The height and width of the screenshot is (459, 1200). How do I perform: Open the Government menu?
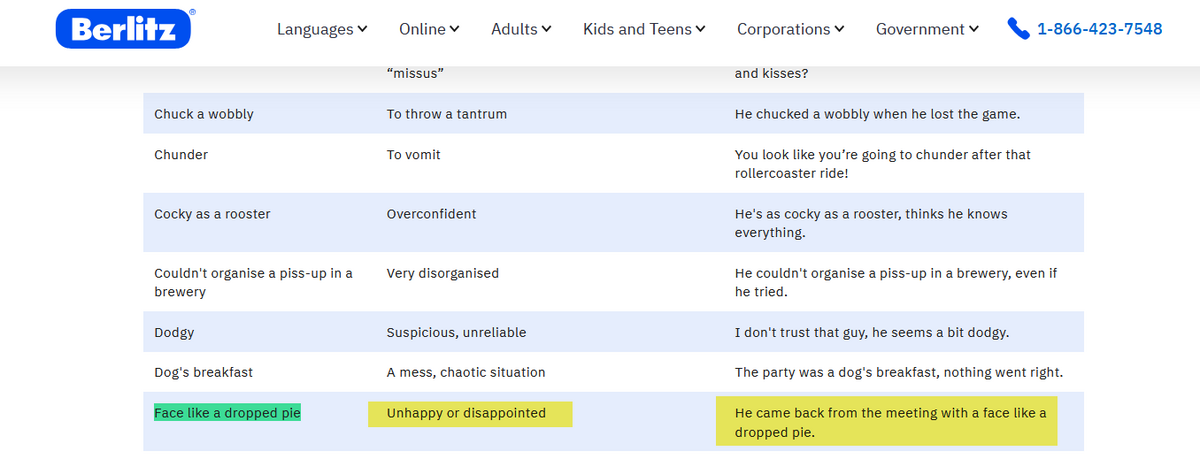926,29
